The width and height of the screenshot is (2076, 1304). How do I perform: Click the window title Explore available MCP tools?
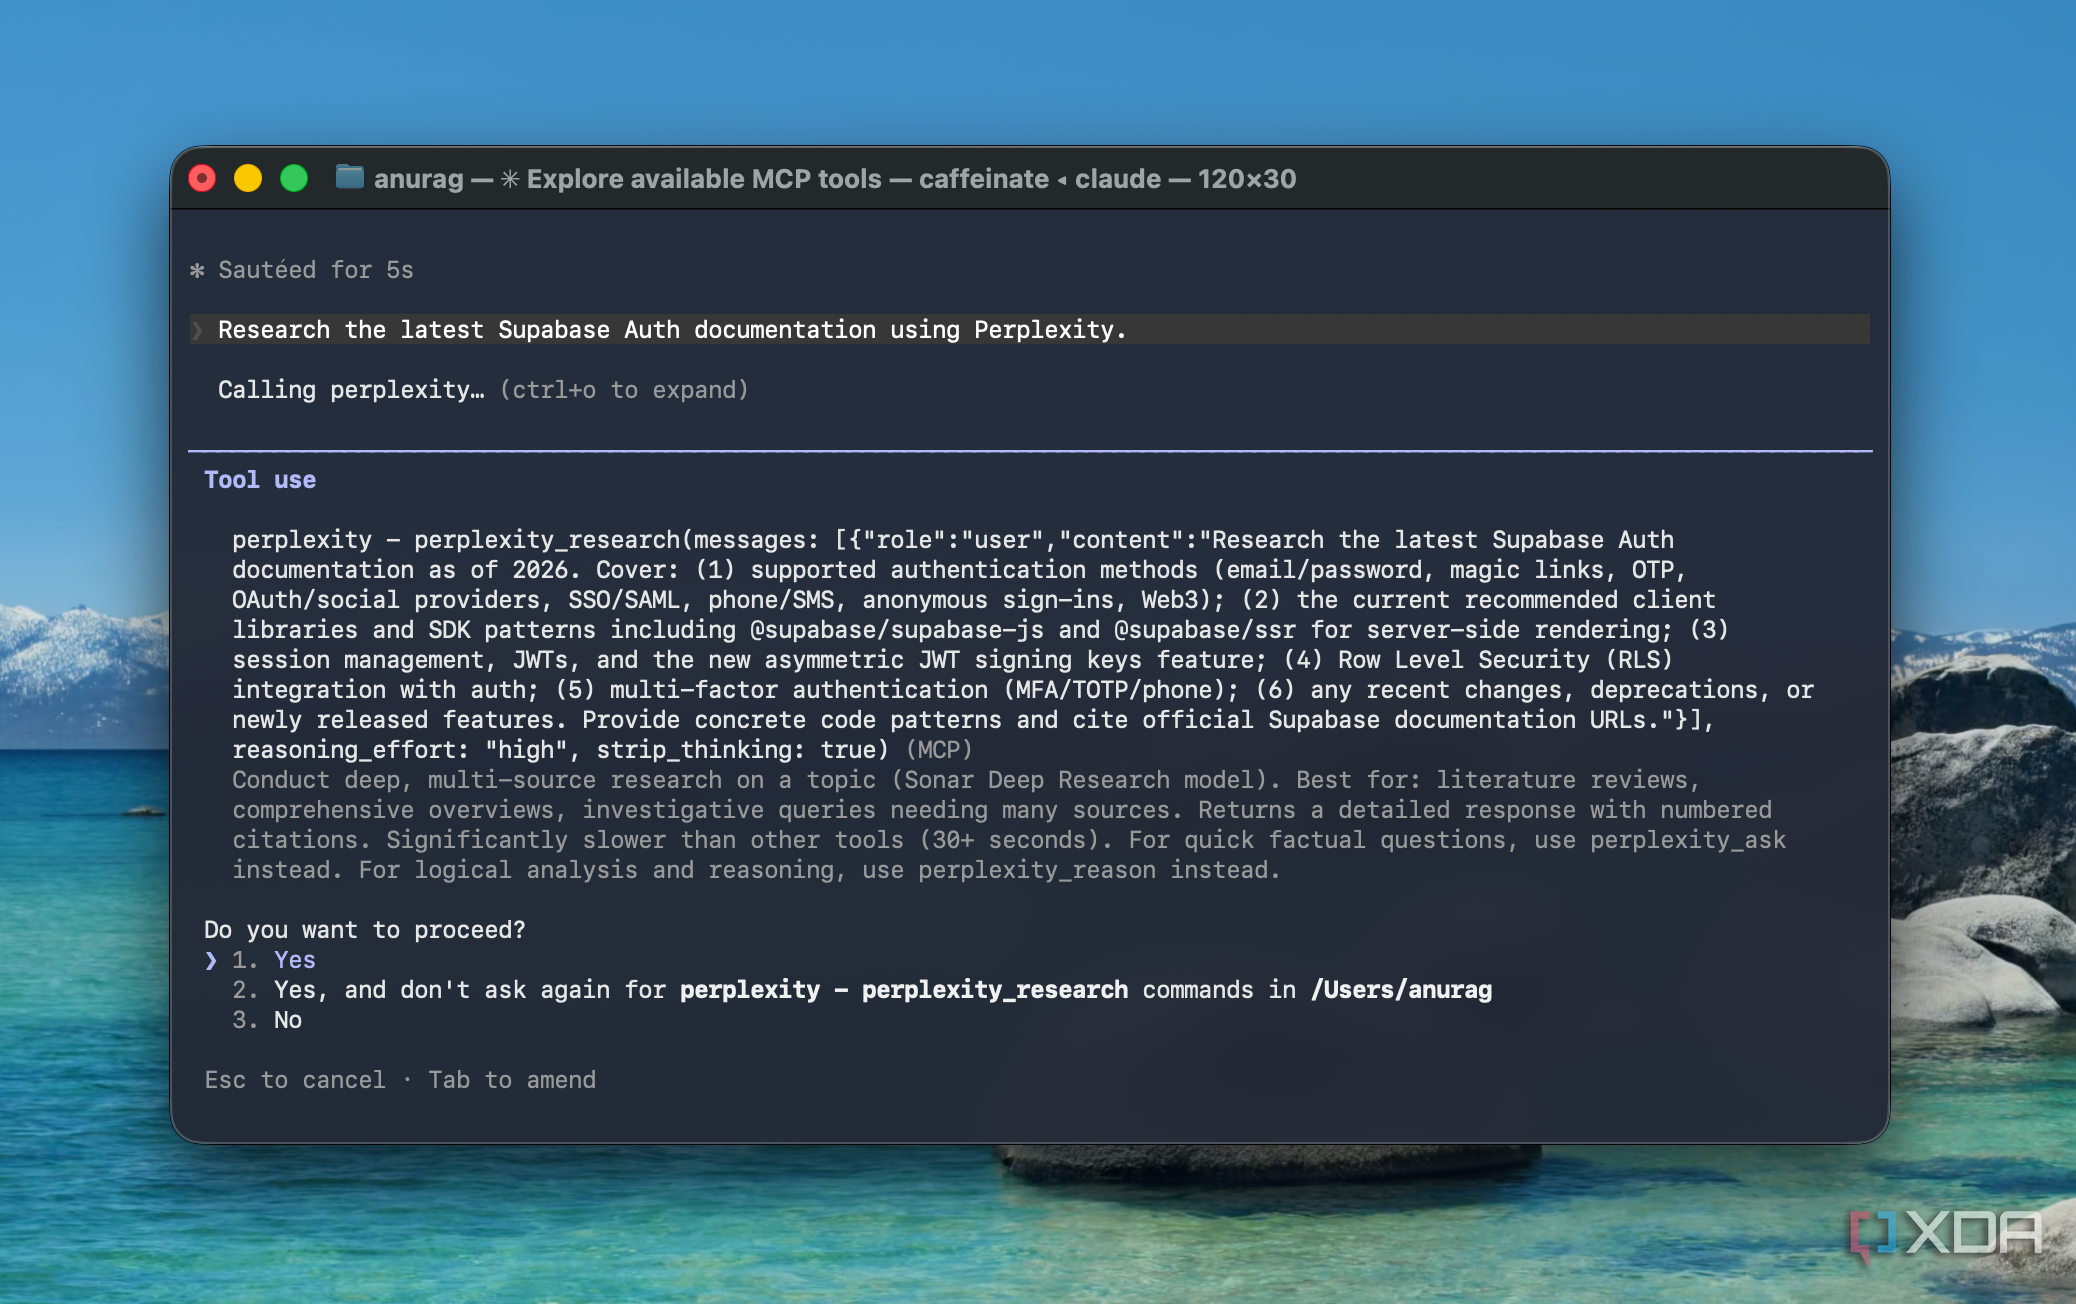point(704,179)
